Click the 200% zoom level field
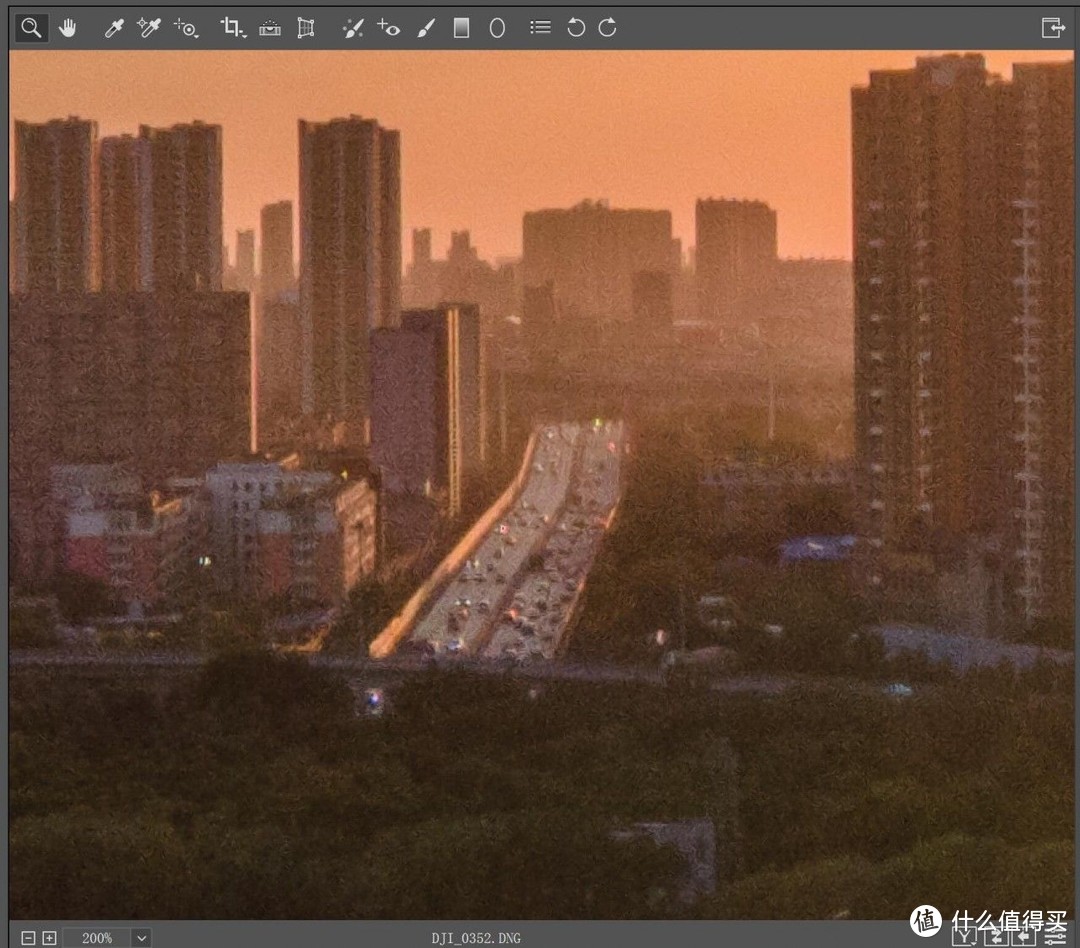This screenshot has height=948, width=1080. [x=97, y=938]
